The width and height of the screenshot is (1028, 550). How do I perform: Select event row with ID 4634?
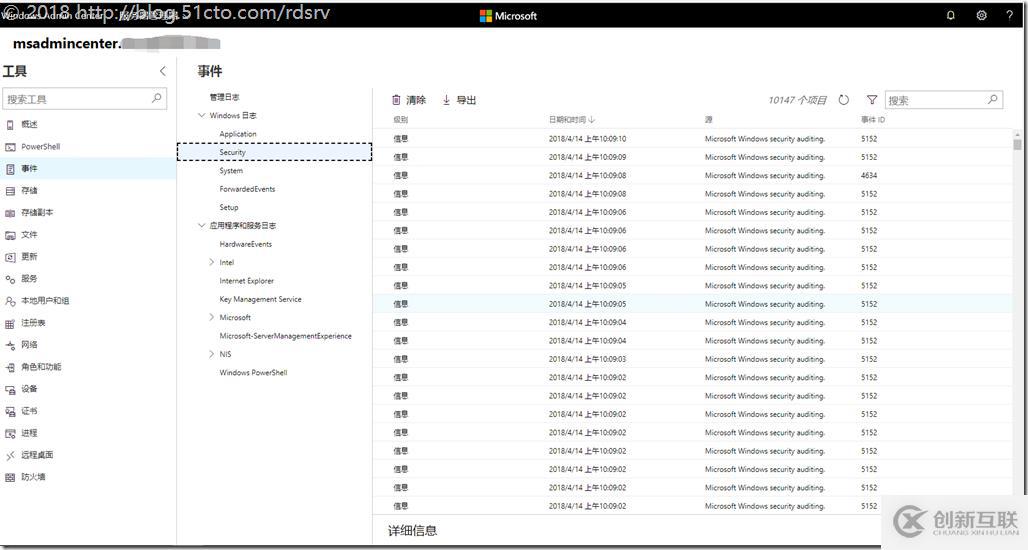tap(694, 176)
